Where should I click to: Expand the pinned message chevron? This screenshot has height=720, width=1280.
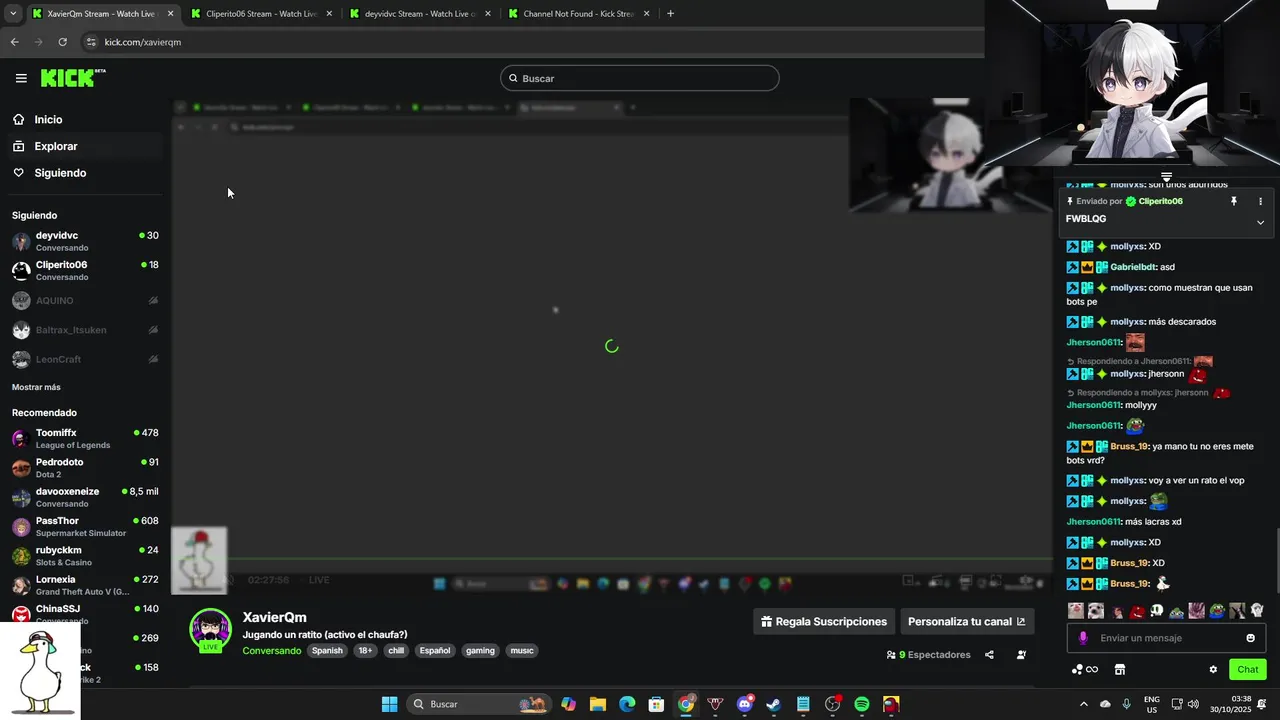point(1260,222)
